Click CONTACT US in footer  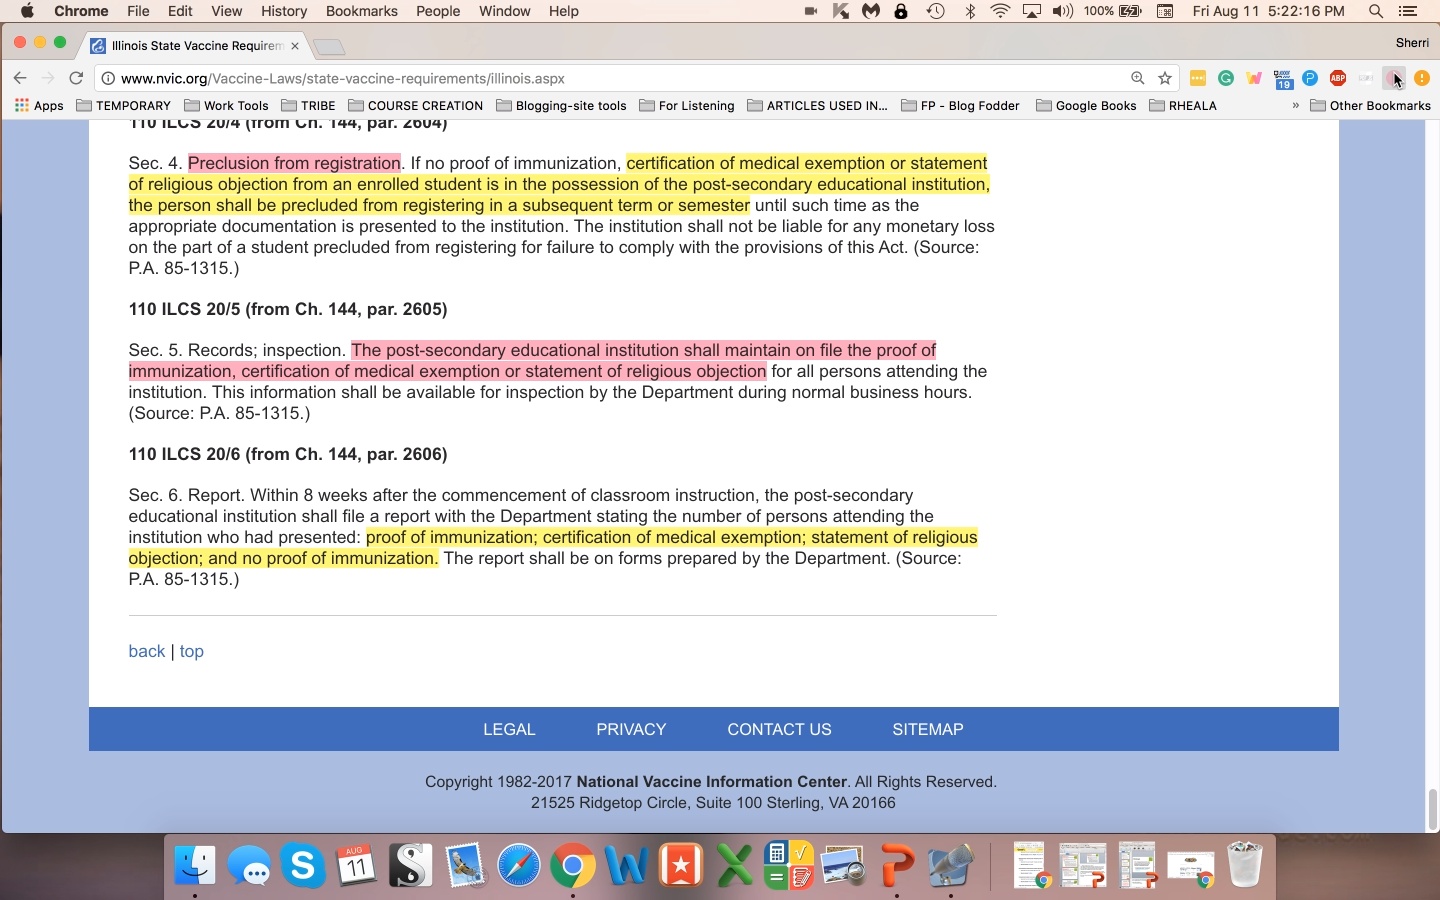tap(779, 729)
